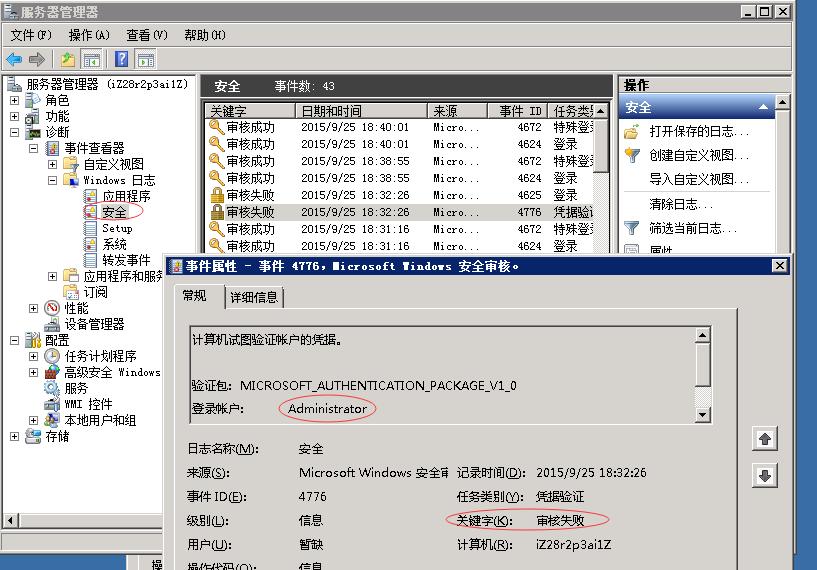
Task: Select the 本地用户和组 node
Action: click(100, 420)
